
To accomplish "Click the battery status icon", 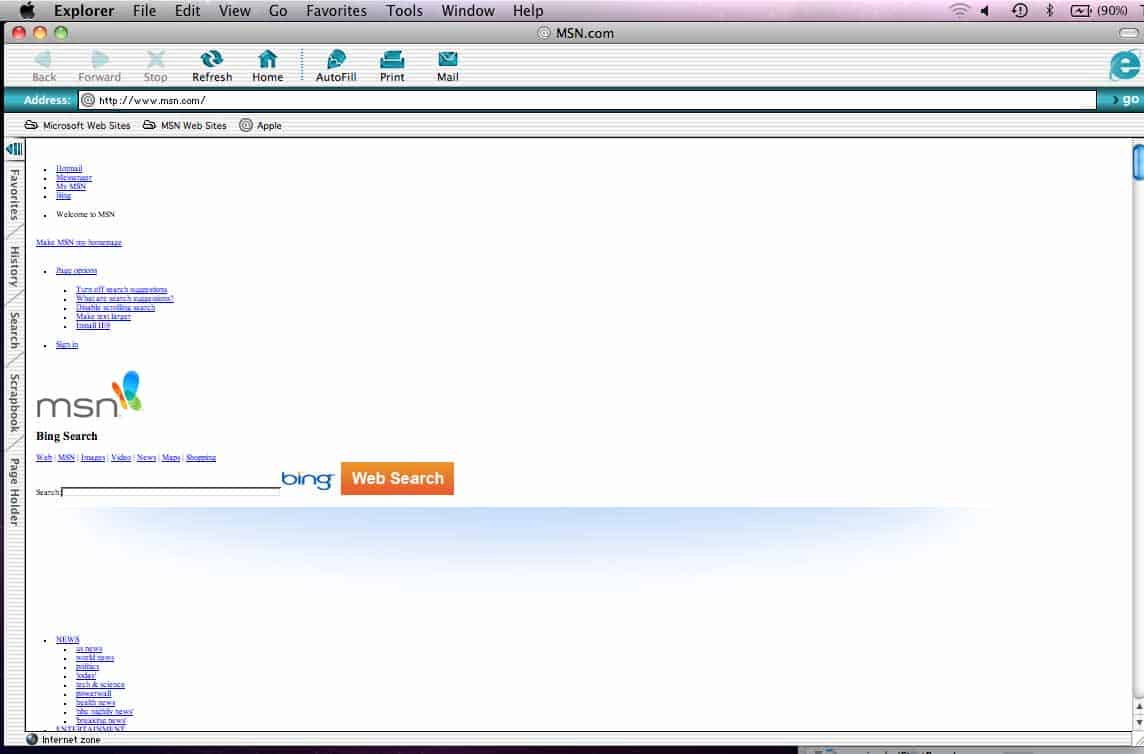I will tap(1081, 10).
